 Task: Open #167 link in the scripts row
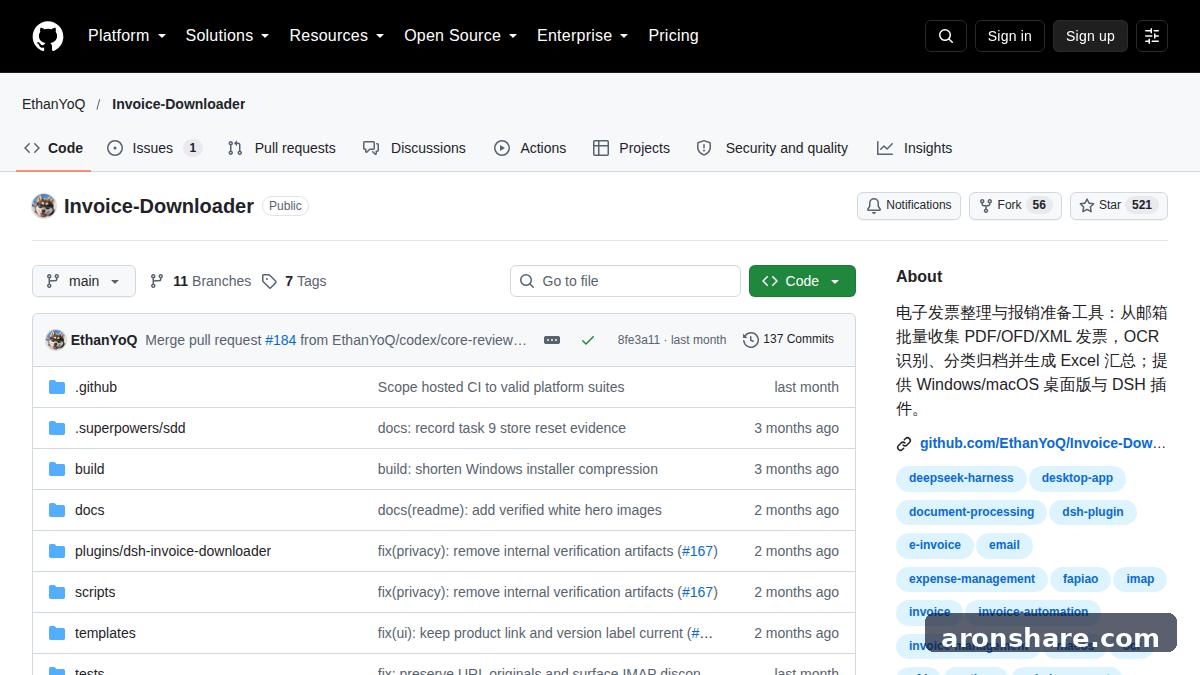[x=698, y=592]
